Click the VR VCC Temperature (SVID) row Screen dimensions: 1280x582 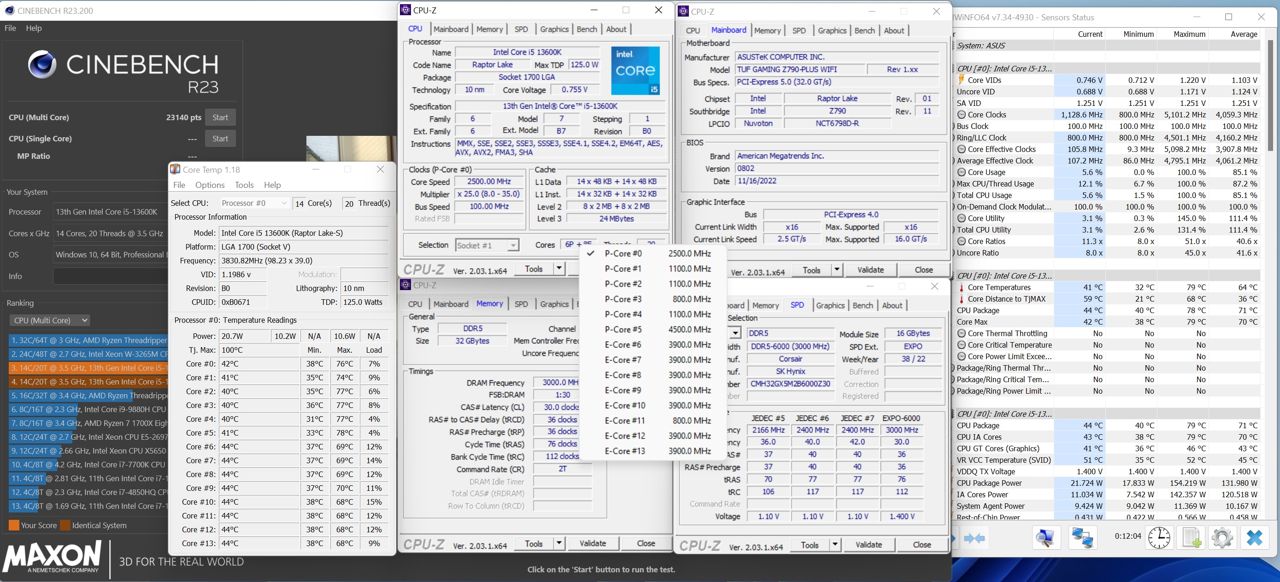click(x=1108, y=460)
